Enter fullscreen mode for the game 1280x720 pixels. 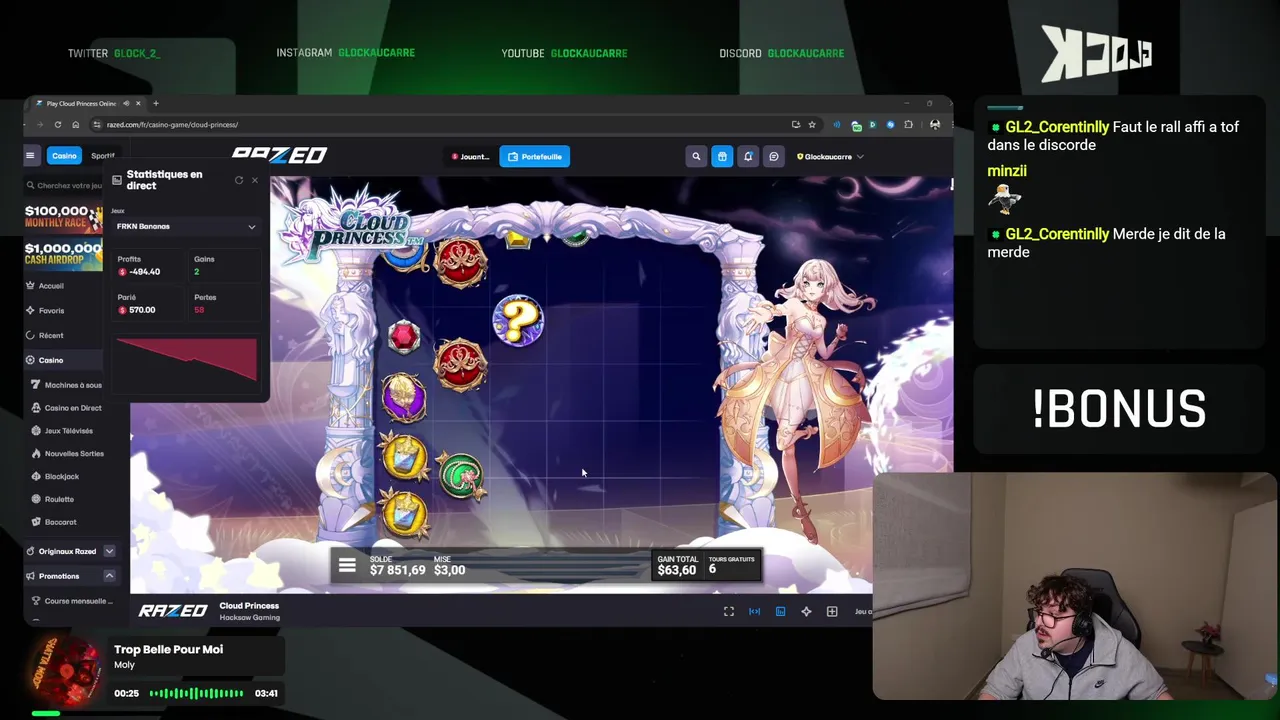point(729,612)
